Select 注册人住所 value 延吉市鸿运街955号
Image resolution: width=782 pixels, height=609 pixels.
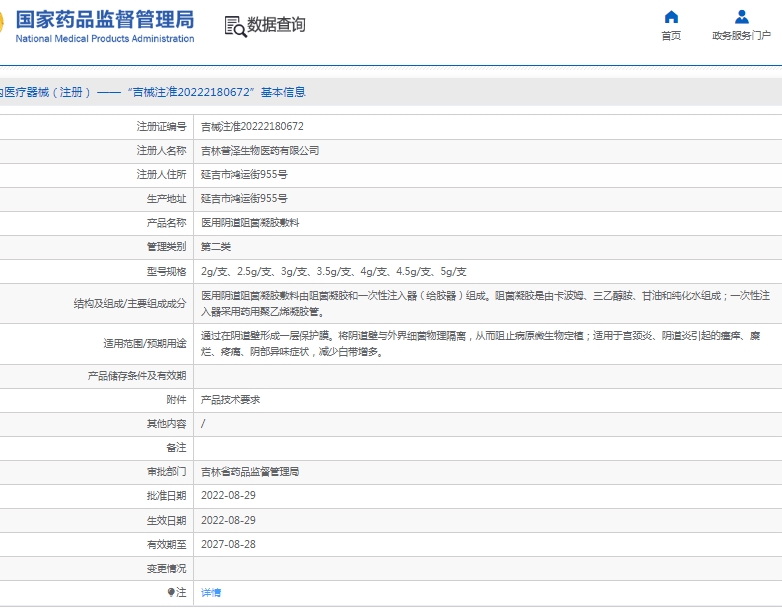[x=244, y=175]
